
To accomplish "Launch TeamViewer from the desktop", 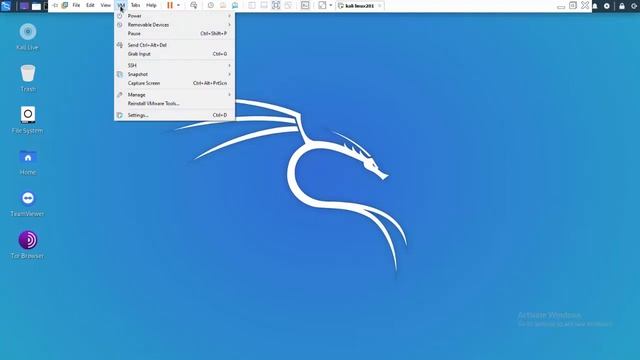I will tap(28, 203).
